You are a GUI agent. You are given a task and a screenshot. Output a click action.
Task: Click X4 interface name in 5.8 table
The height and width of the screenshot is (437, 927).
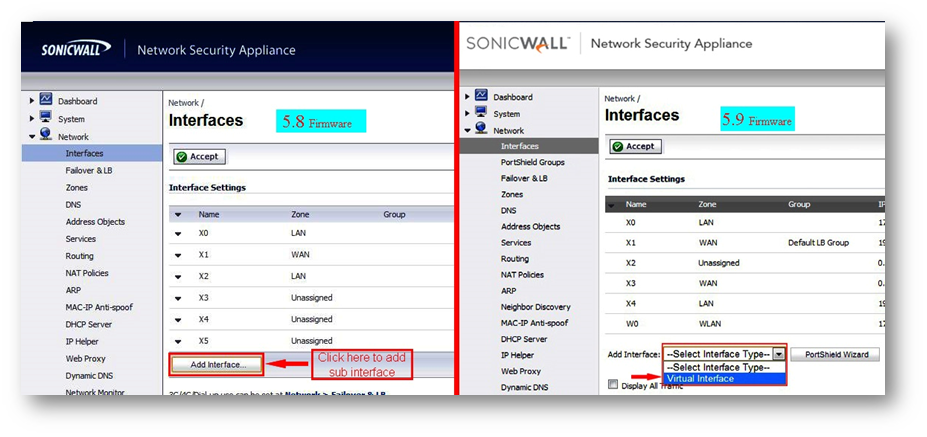[x=203, y=319]
